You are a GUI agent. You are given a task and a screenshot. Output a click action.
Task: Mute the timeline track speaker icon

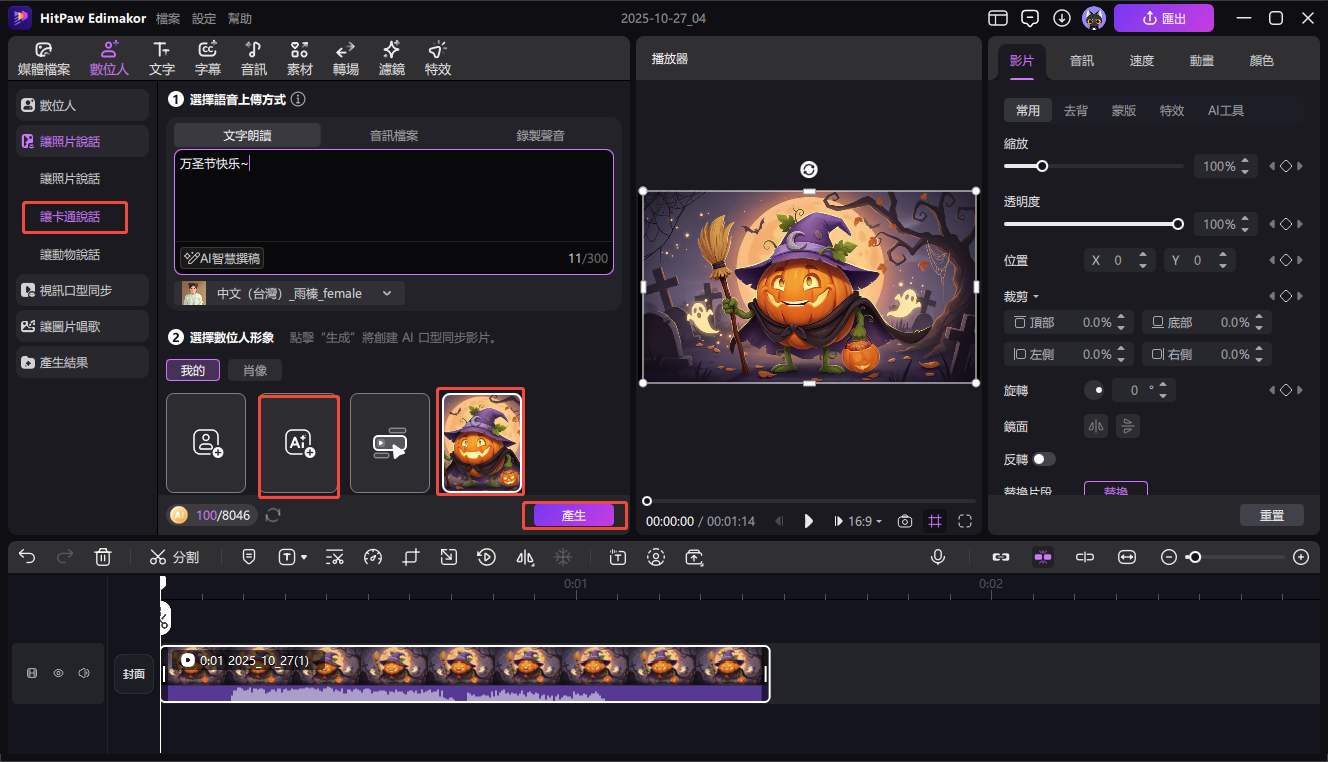tap(84, 674)
